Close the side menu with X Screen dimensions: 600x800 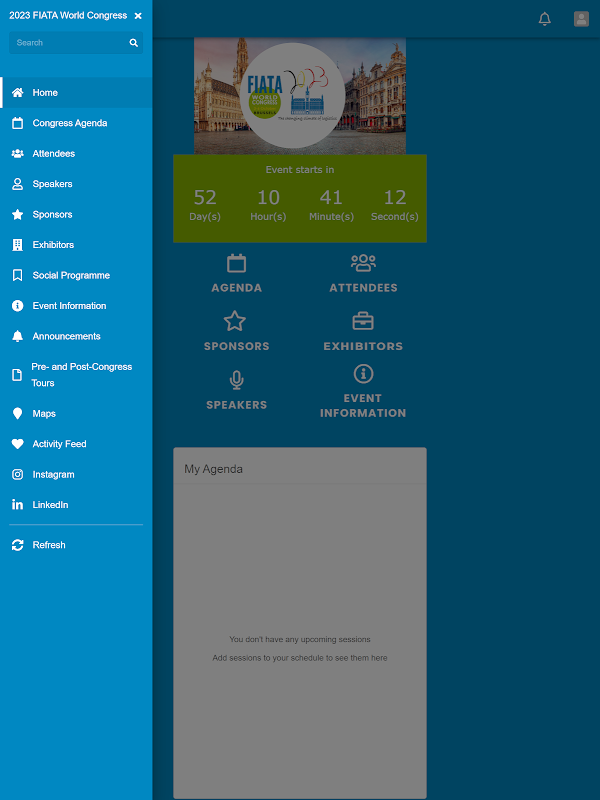[138, 16]
